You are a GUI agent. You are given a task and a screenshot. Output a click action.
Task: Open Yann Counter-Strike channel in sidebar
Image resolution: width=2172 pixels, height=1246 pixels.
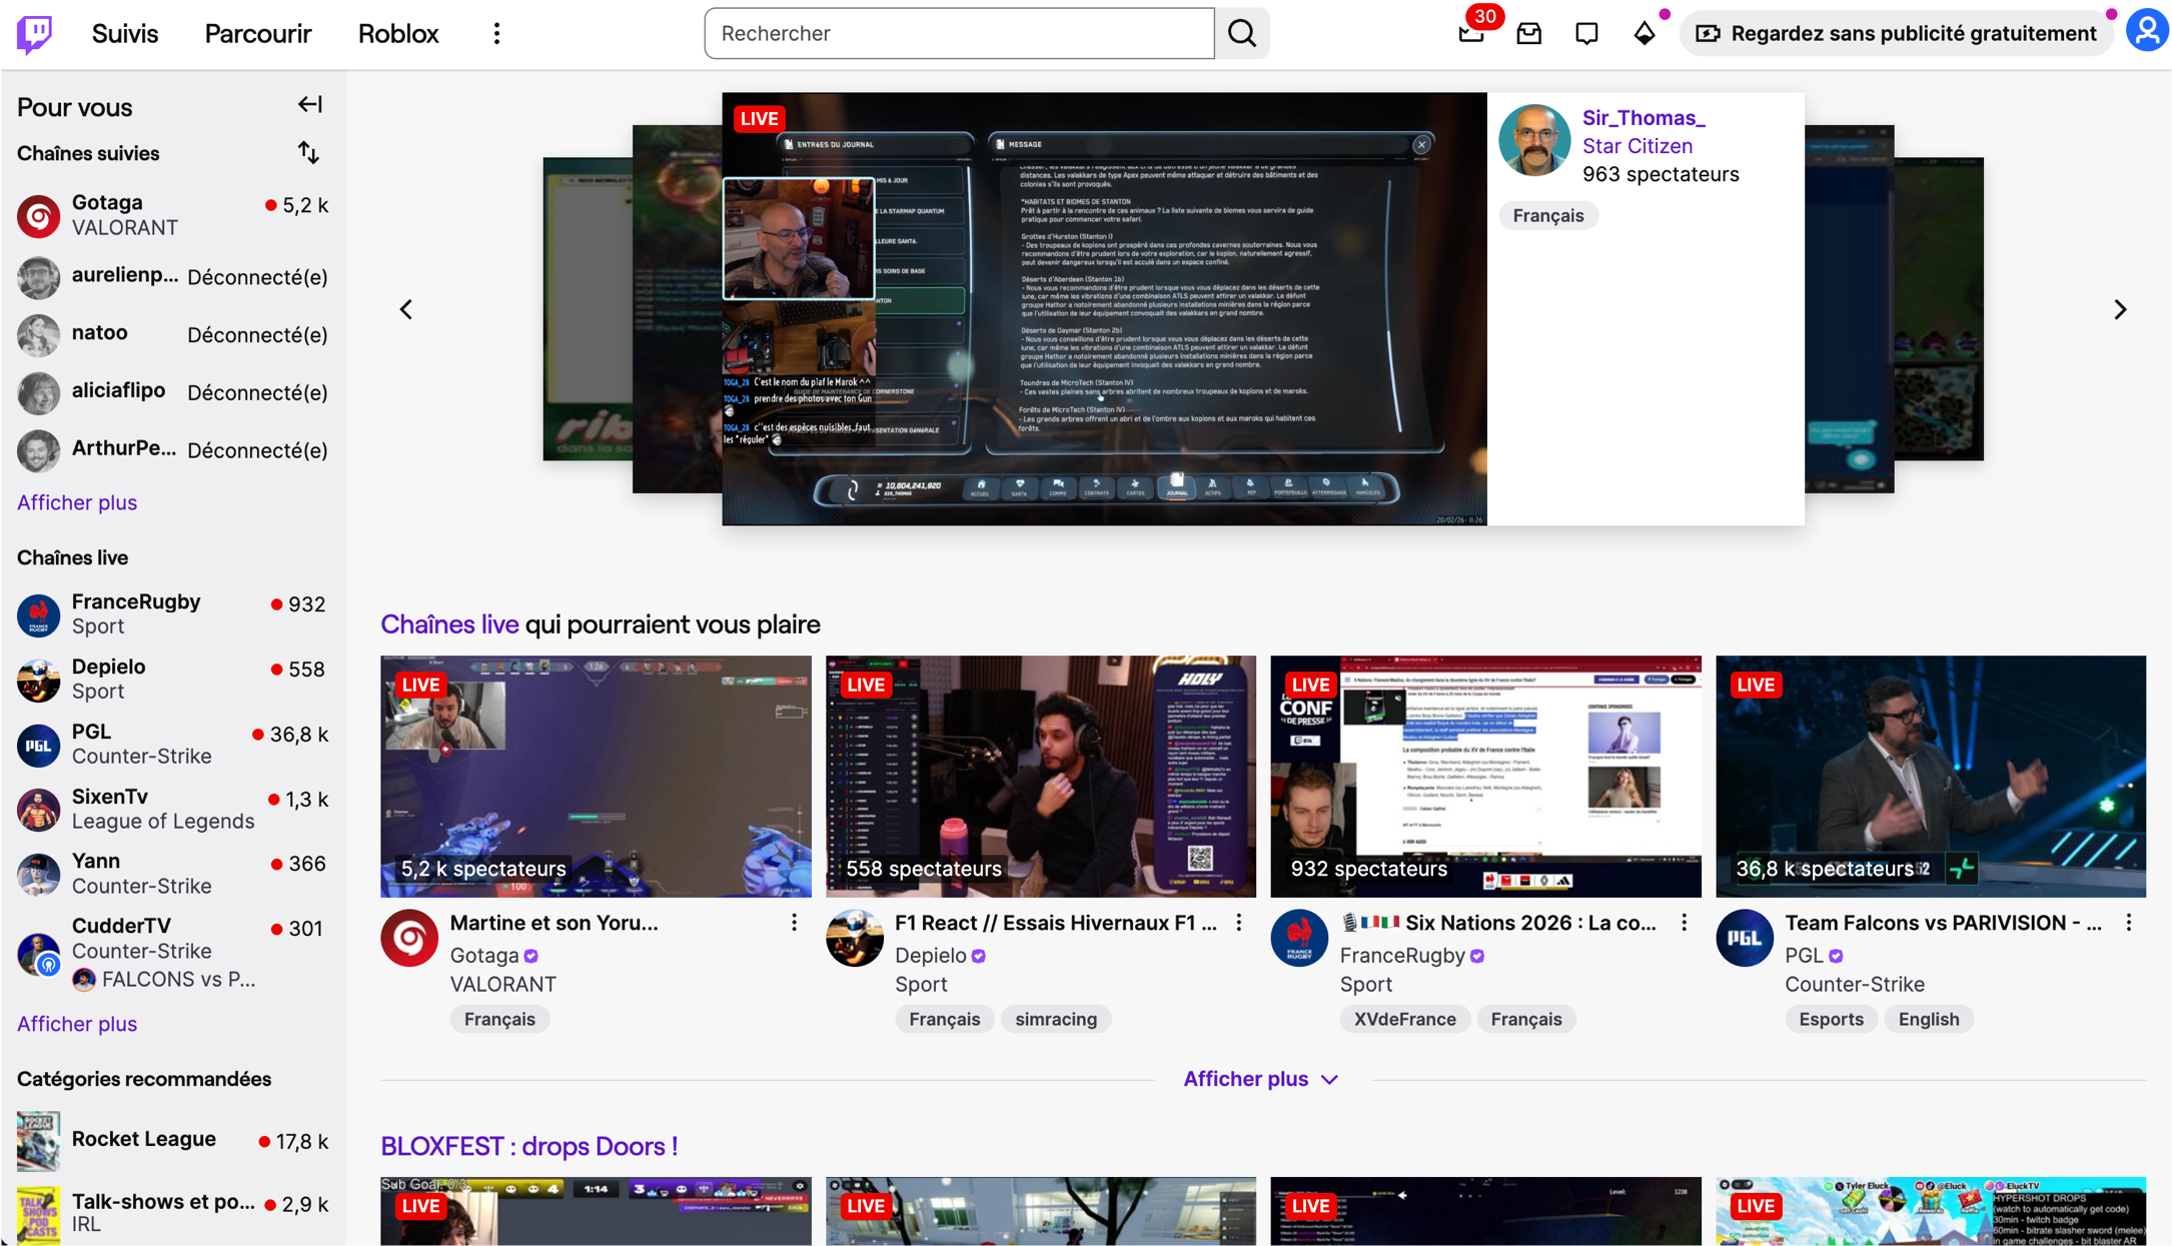(x=172, y=873)
